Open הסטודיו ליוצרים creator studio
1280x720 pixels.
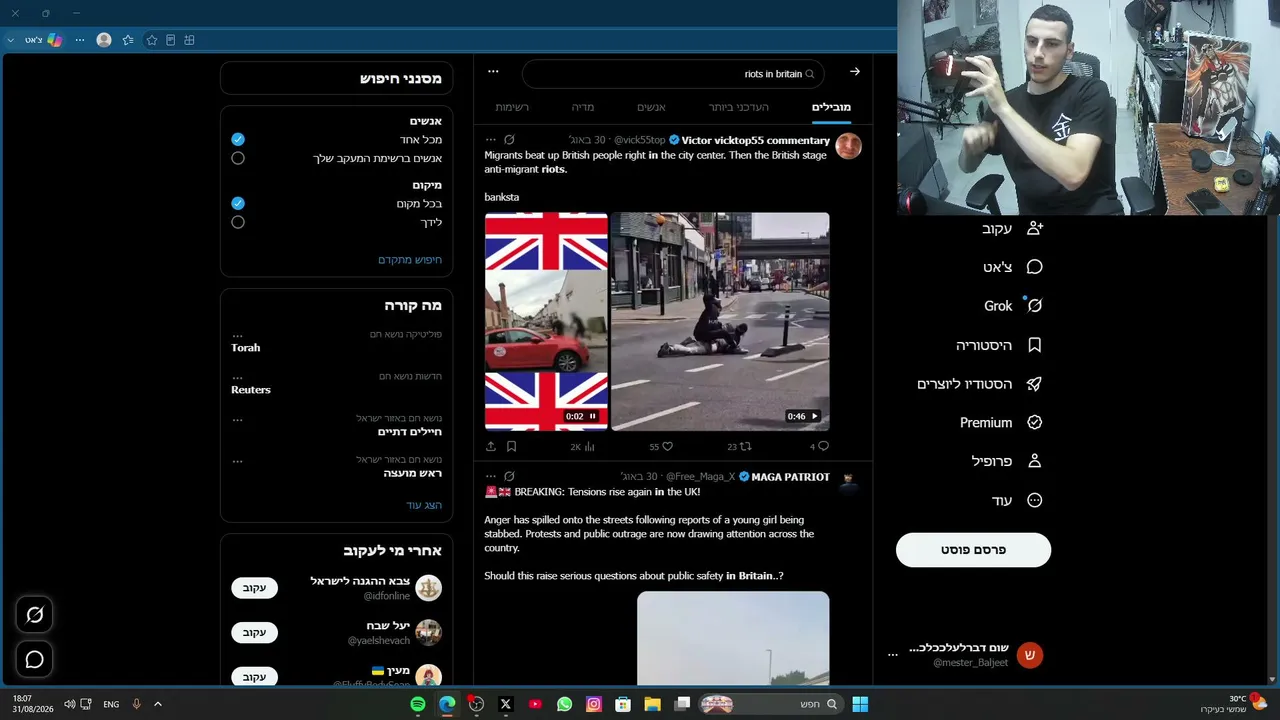980,384
